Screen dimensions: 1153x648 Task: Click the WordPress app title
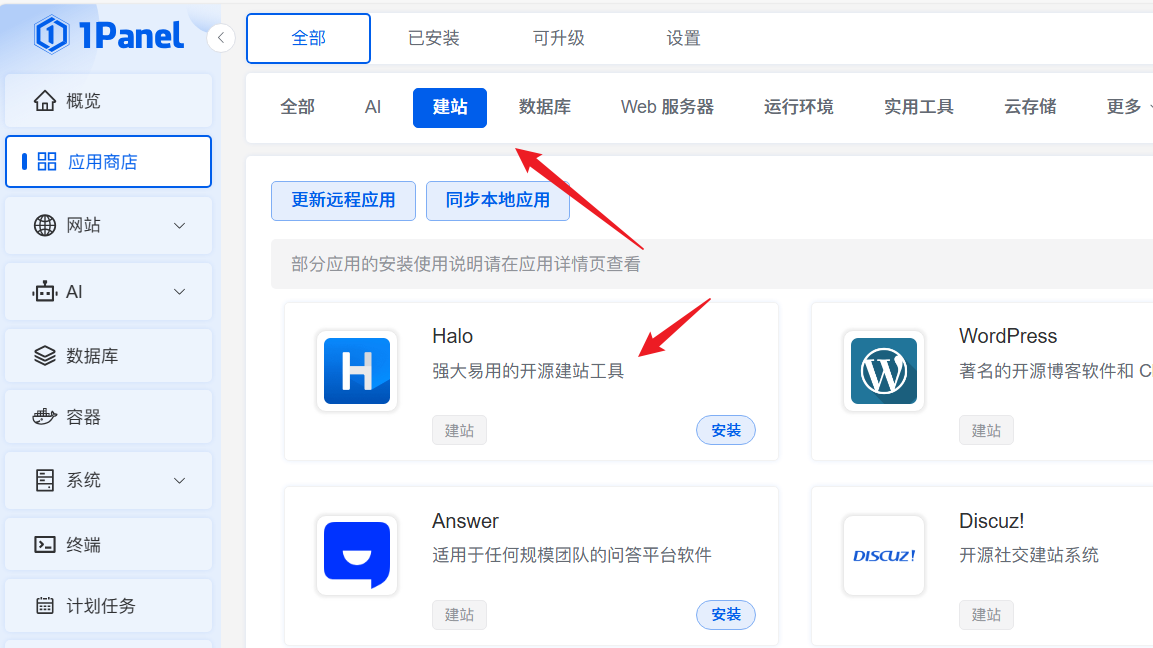(x=1008, y=336)
